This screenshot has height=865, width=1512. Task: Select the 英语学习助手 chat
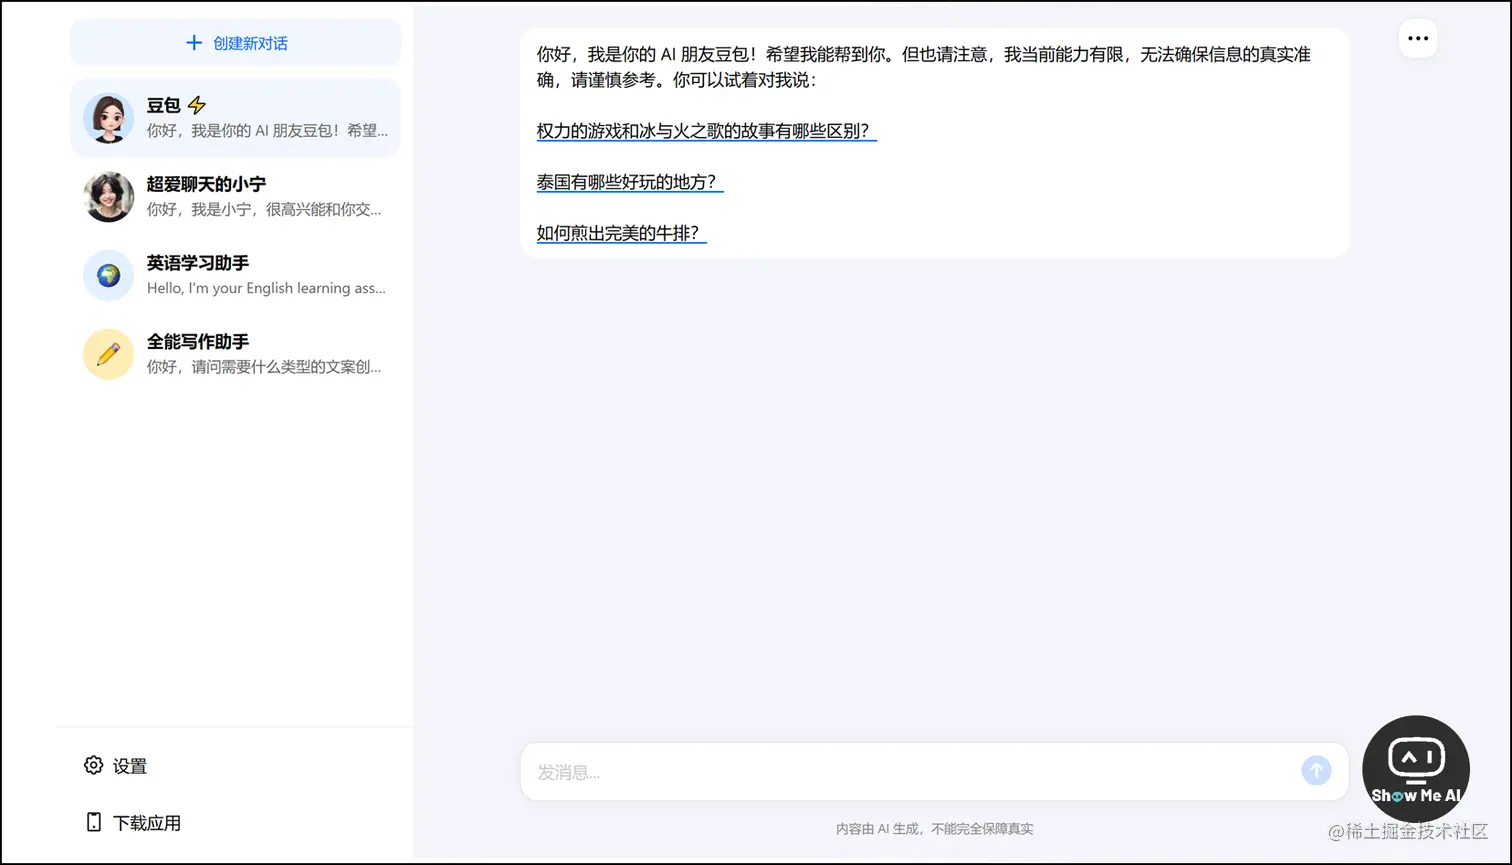pyautogui.click(x=235, y=276)
